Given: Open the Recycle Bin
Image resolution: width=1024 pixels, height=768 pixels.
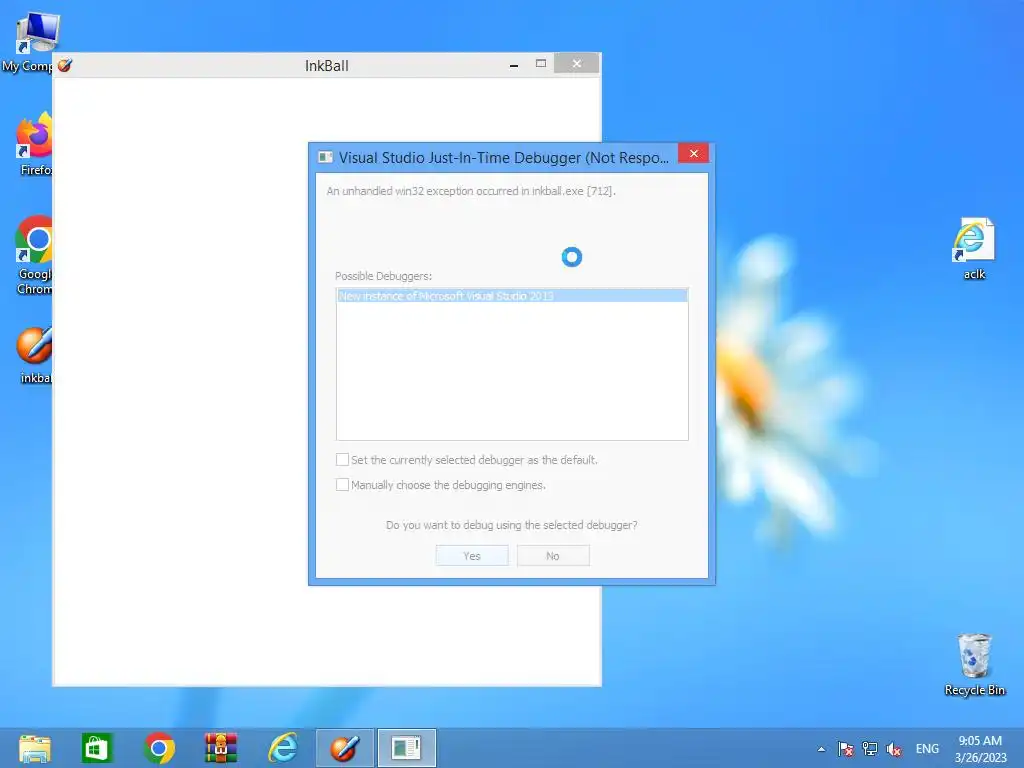Looking at the screenshot, I should click(x=974, y=665).
